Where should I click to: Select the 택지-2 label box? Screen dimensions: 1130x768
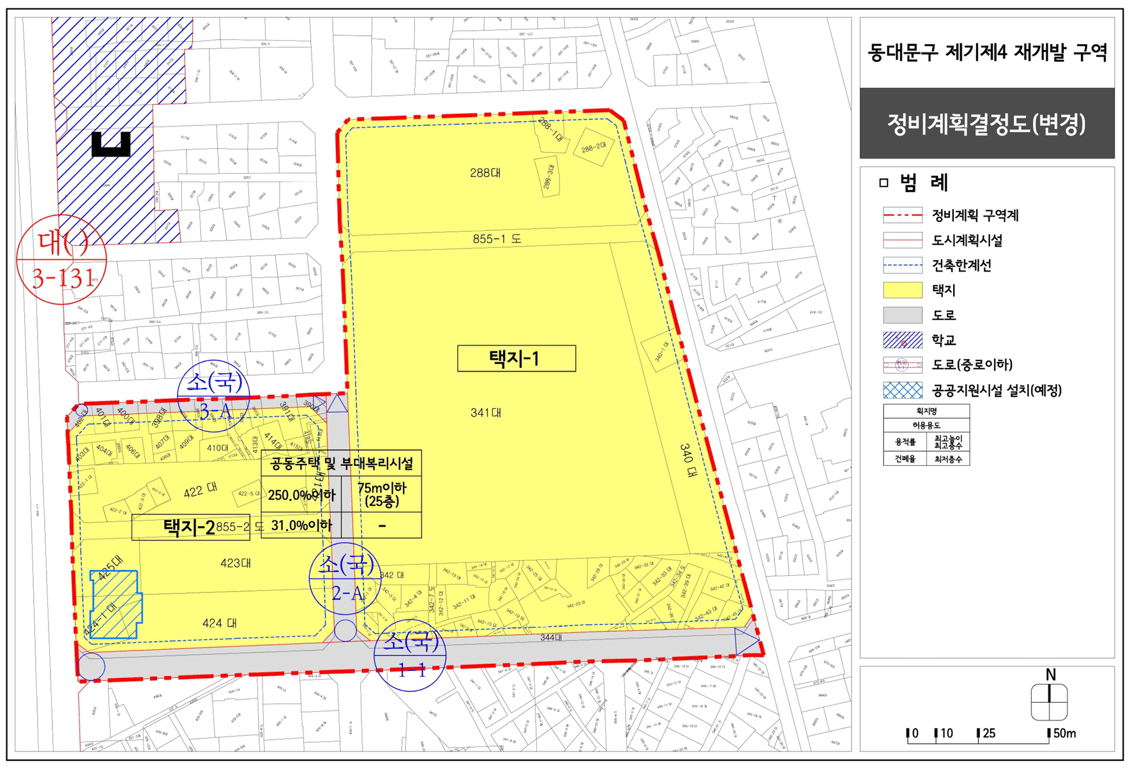click(190, 527)
